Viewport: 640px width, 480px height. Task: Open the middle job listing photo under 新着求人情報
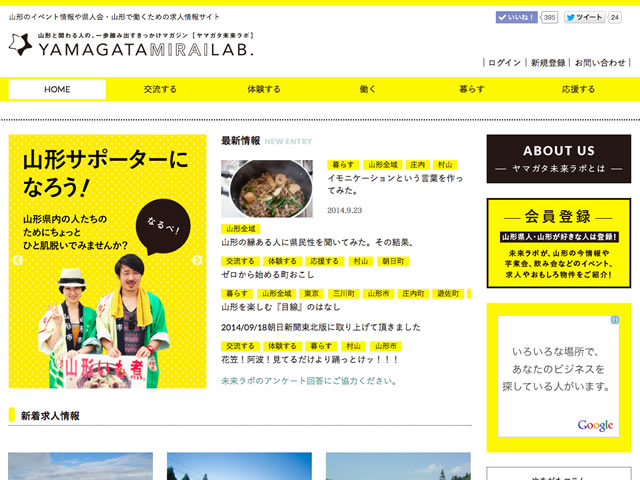pyautogui.click(x=239, y=466)
